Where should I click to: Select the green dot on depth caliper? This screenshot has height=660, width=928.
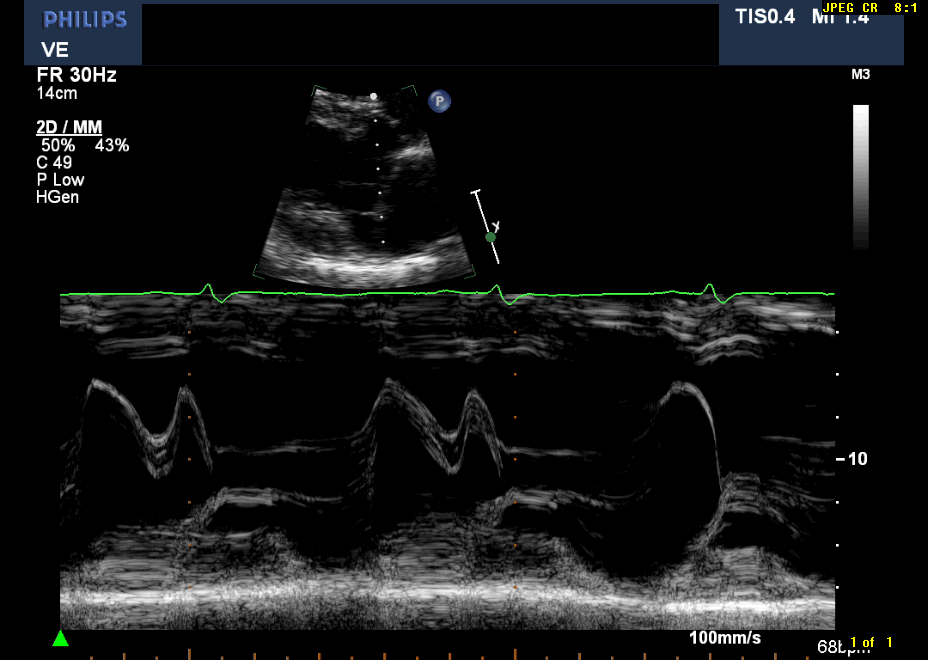[x=490, y=237]
